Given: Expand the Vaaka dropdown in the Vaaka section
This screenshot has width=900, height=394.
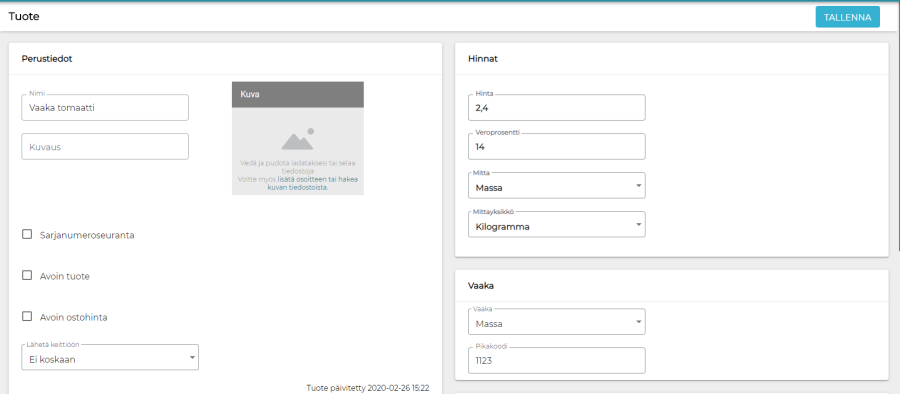Looking at the screenshot, I should tap(557, 322).
